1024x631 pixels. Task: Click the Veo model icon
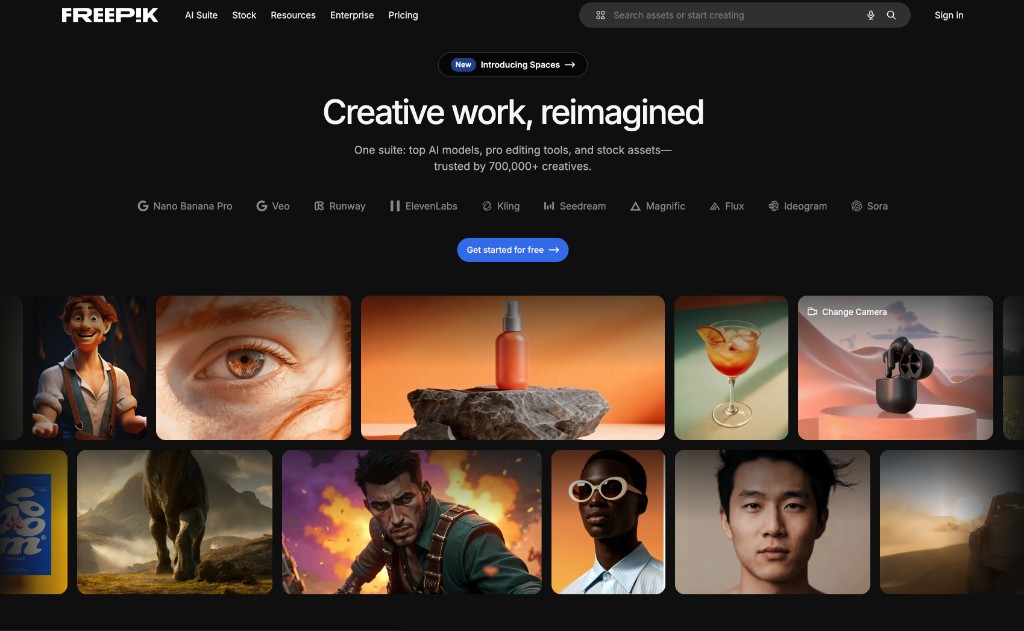[261, 206]
